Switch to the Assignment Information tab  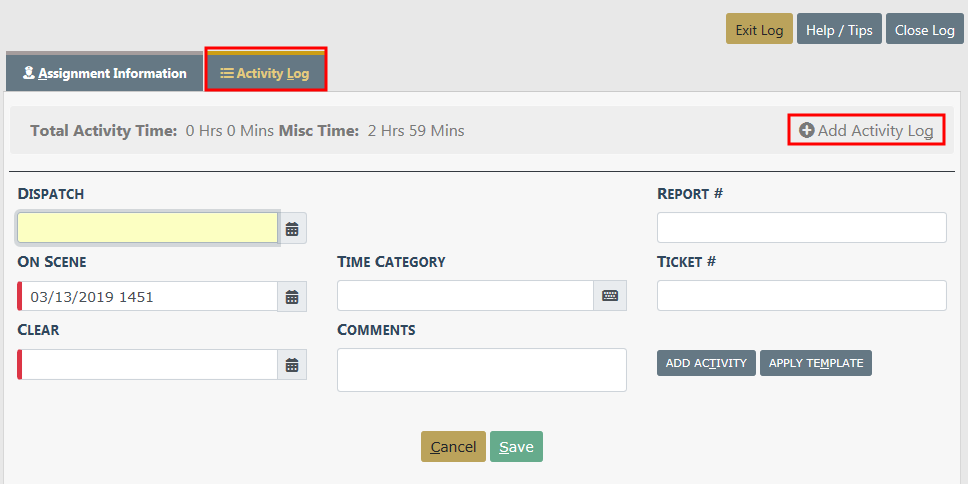pyautogui.click(x=104, y=73)
